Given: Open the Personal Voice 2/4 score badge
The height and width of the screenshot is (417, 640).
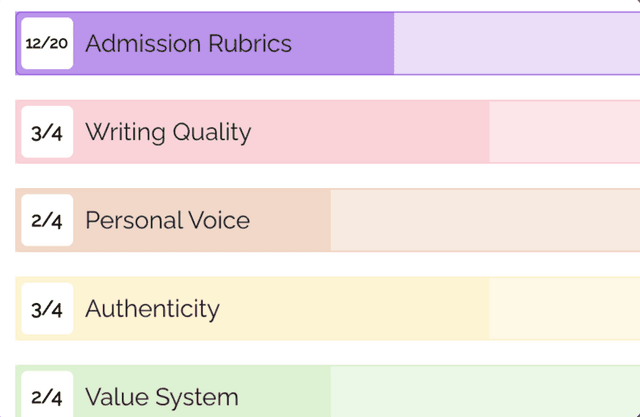Looking at the screenshot, I should 47,220.
